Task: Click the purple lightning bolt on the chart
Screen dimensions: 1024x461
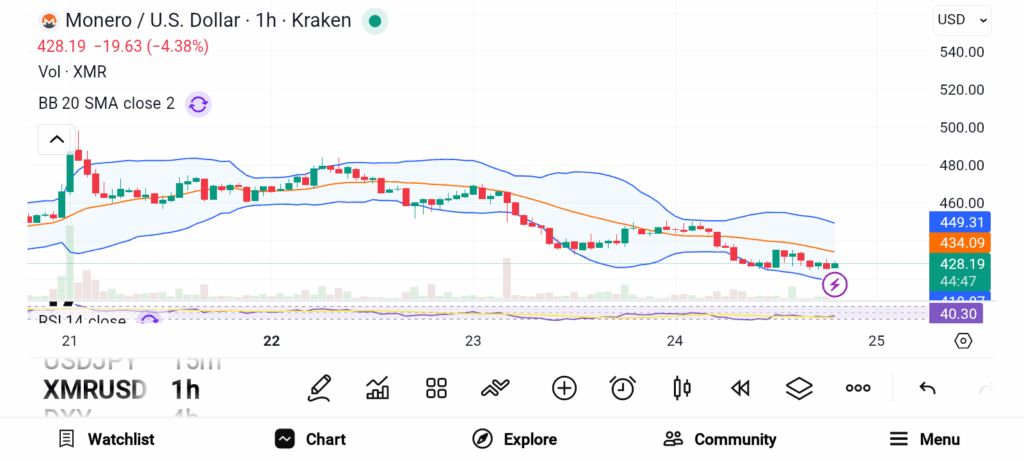Action: point(834,285)
